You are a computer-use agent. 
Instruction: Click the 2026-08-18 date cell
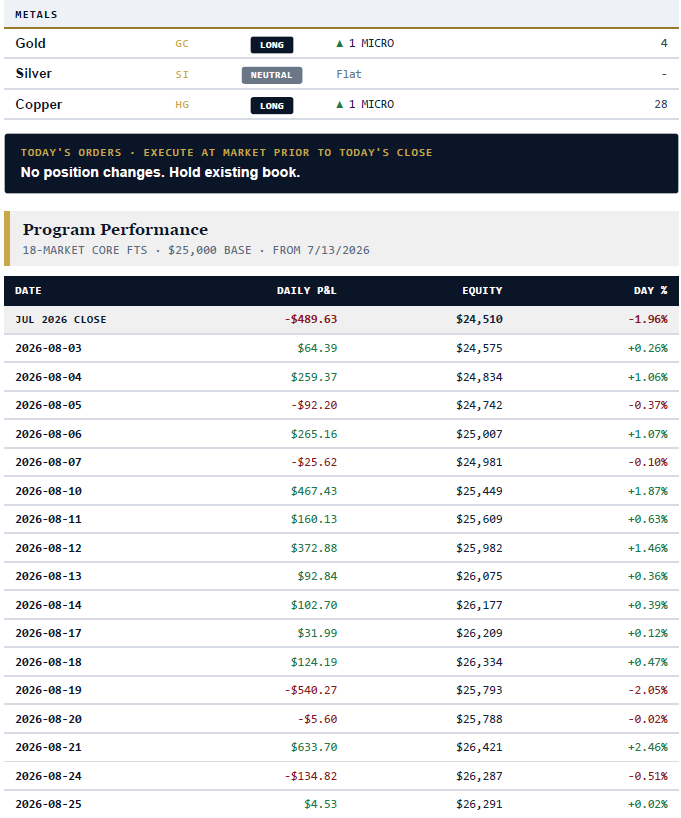(x=49, y=663)
